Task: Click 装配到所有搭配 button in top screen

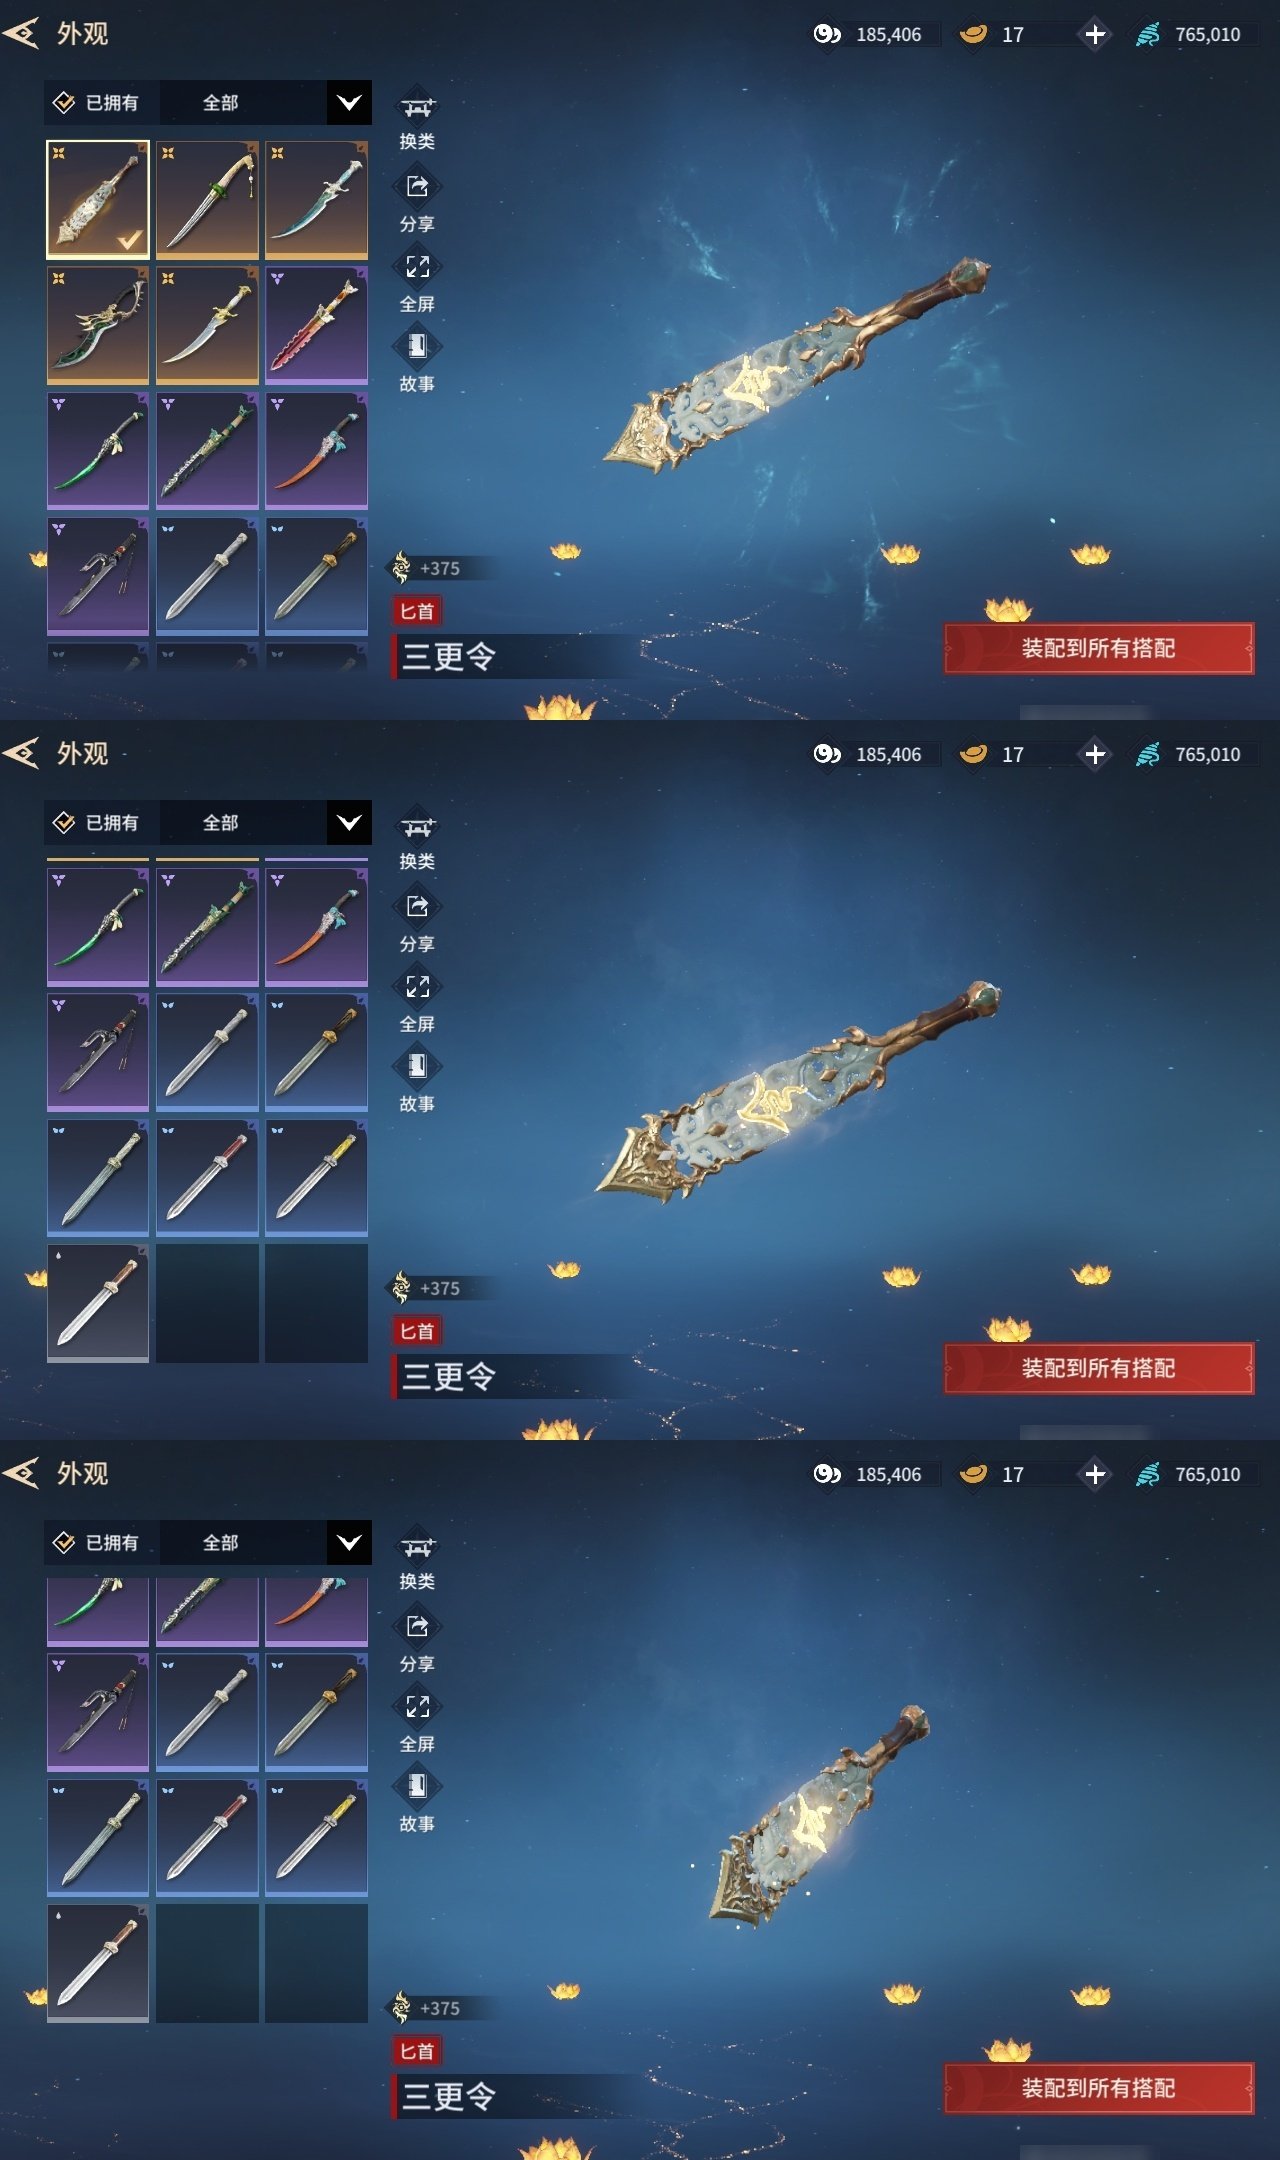Action: click(x=1098, y=648)
